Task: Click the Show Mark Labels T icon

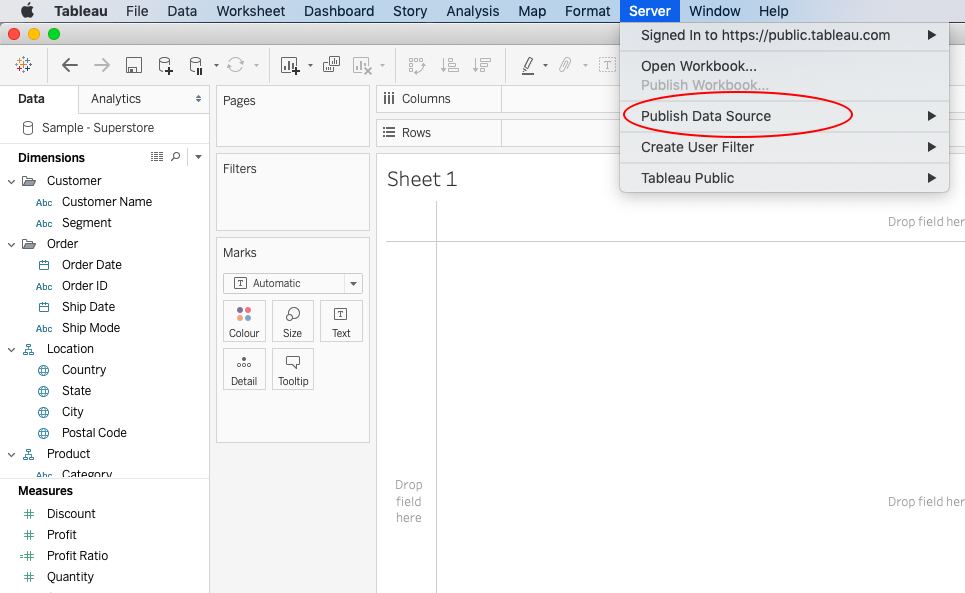Action: [x=607, y=65]
